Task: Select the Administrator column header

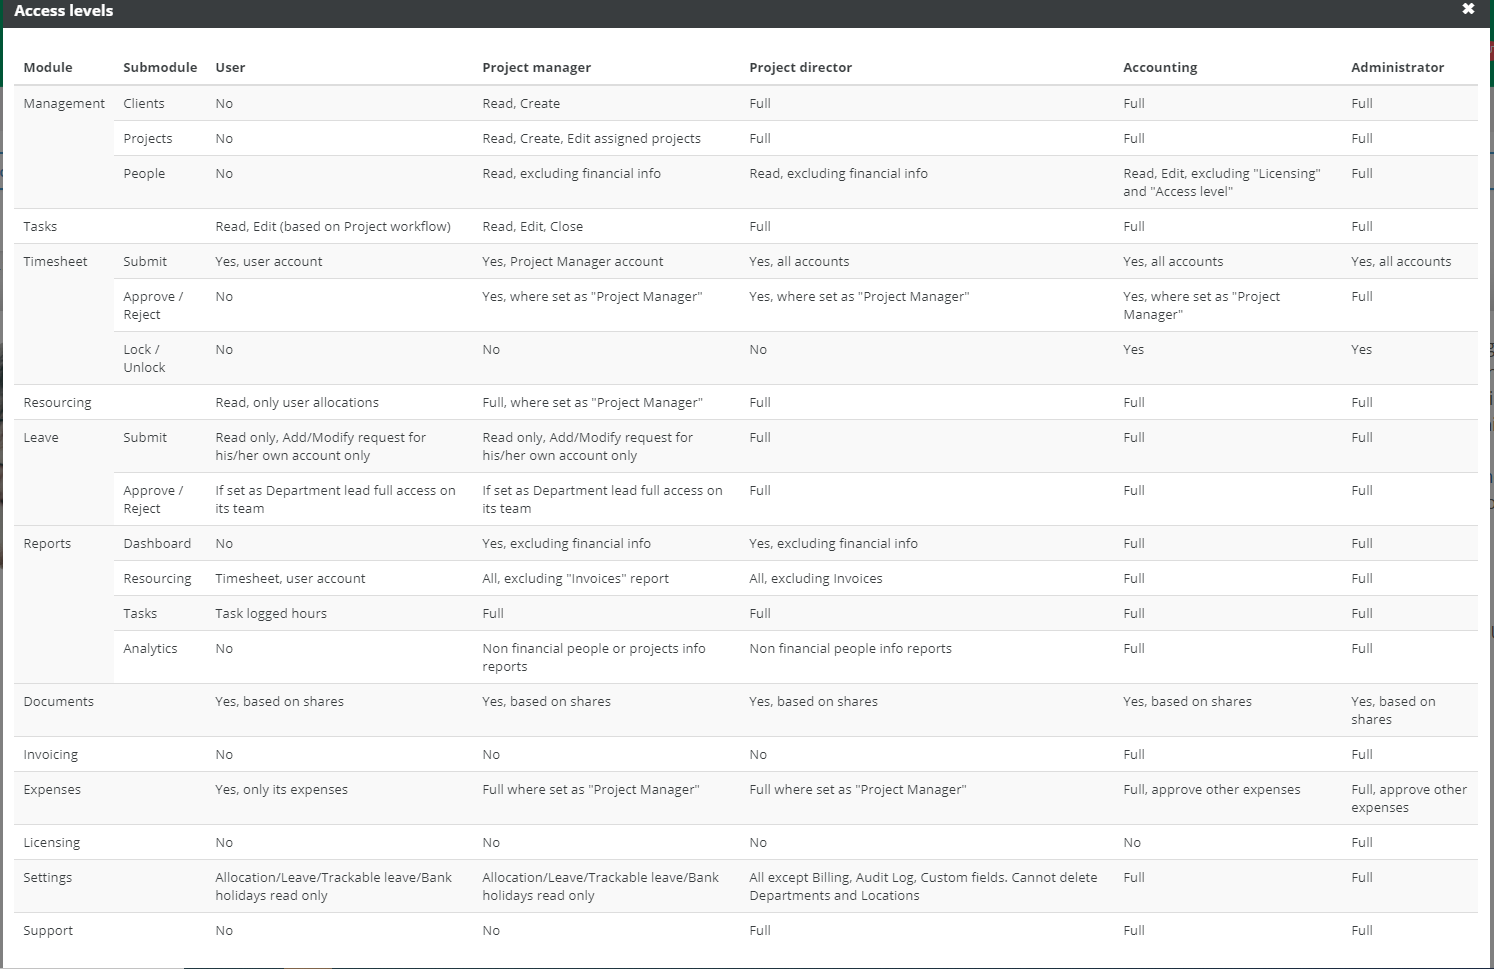Action: [1397, 67]
